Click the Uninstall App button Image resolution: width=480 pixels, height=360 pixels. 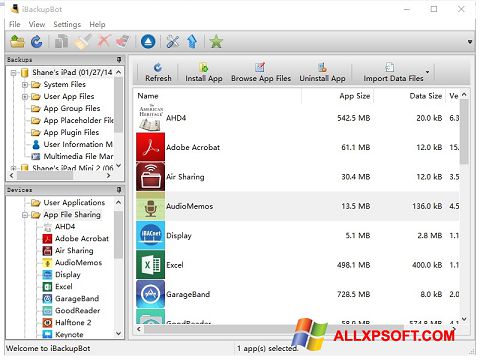[322, 72]
